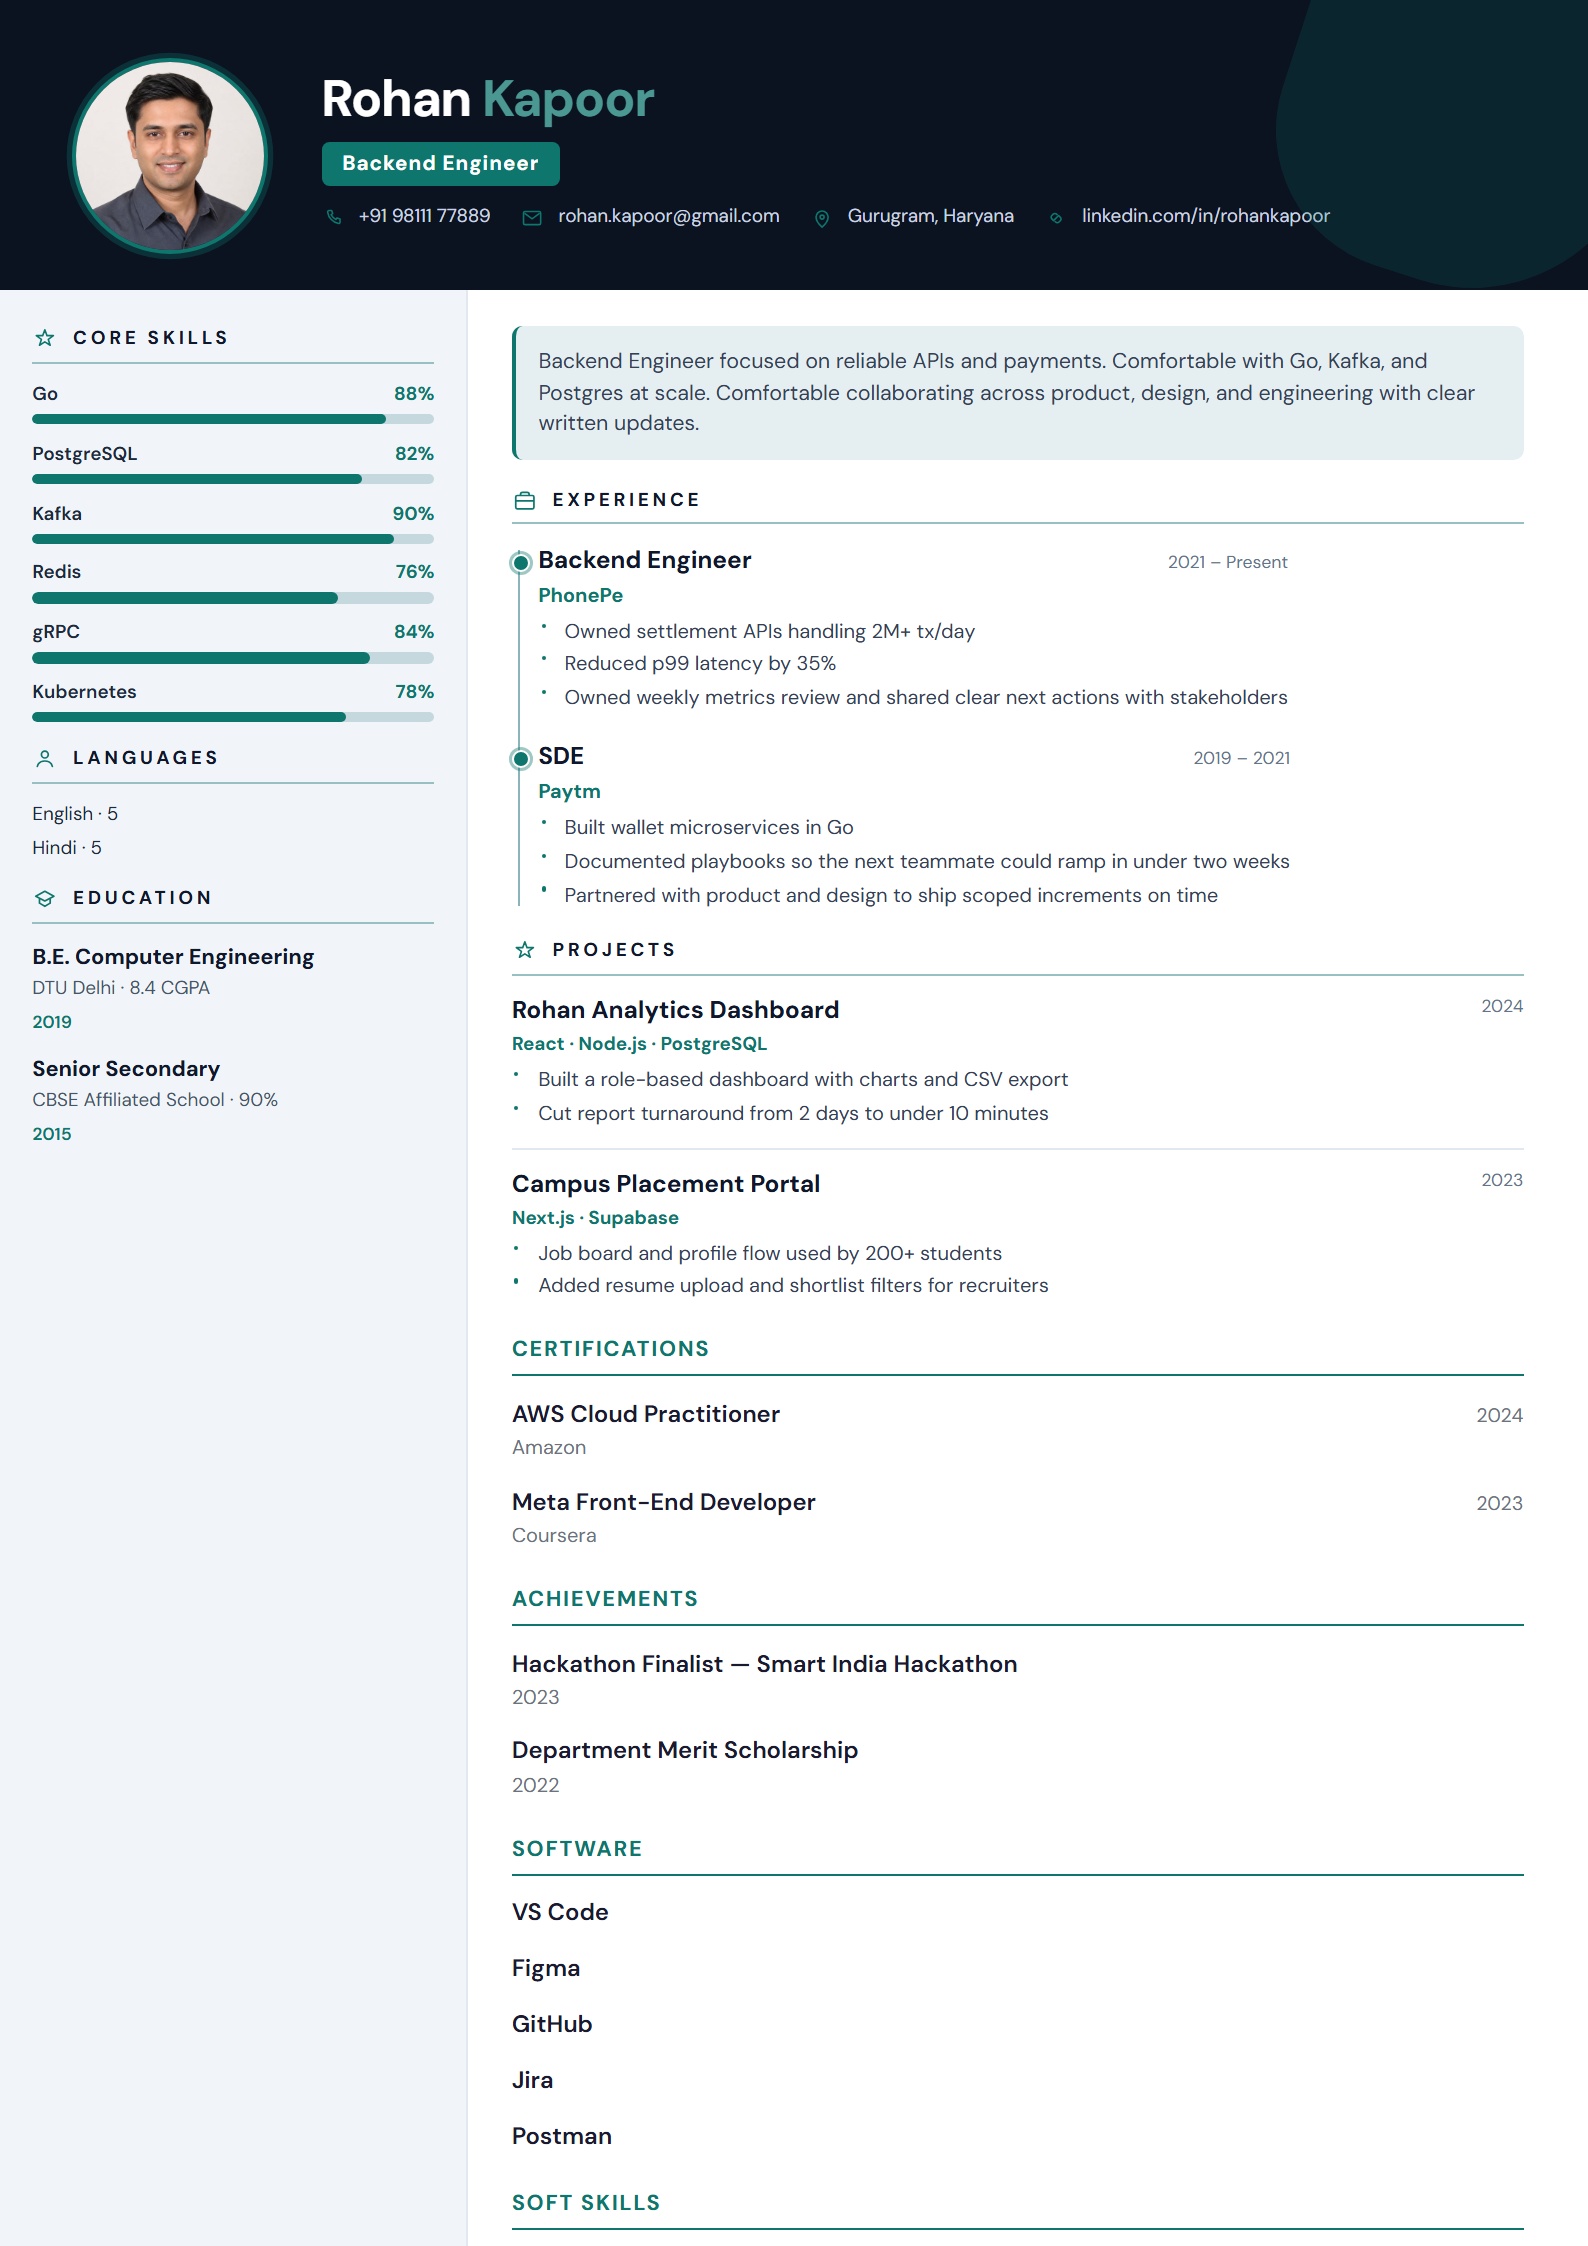Click the LinkedIn link icon
The width and height of the screenshot is (1588, 2246).
[1056, 218]
